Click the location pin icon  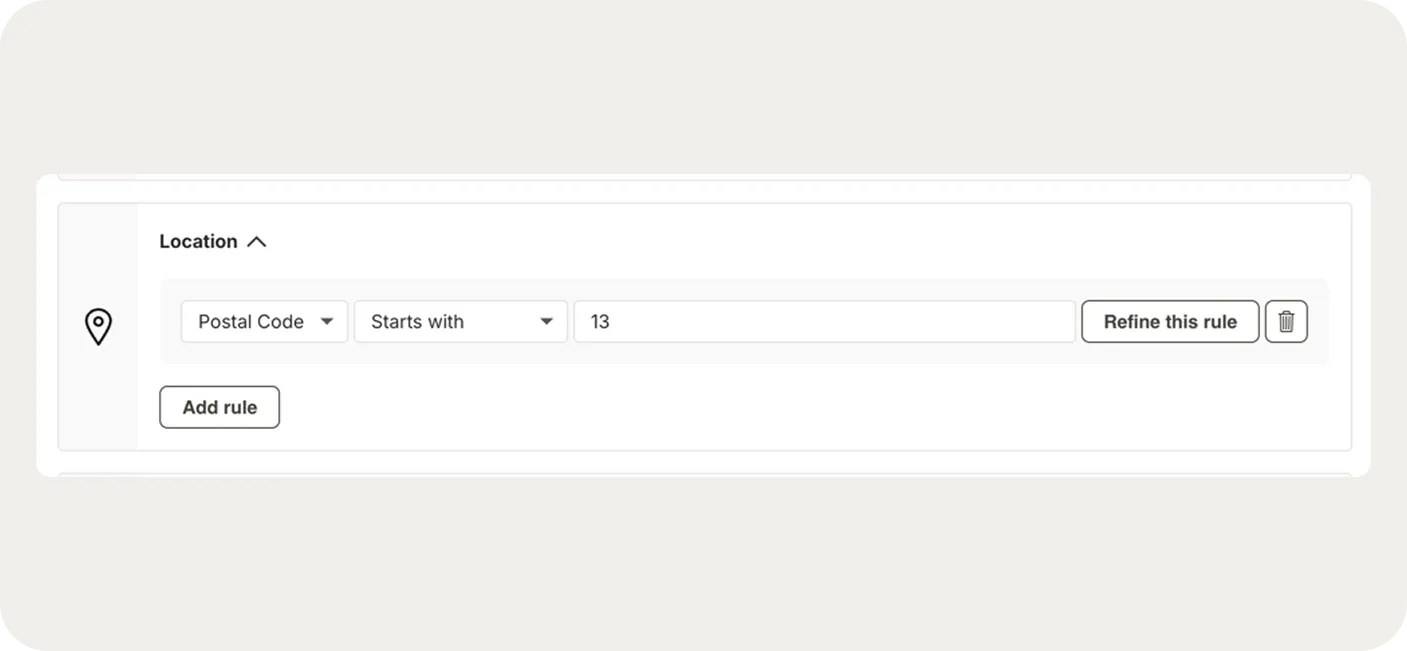[98, 327]
